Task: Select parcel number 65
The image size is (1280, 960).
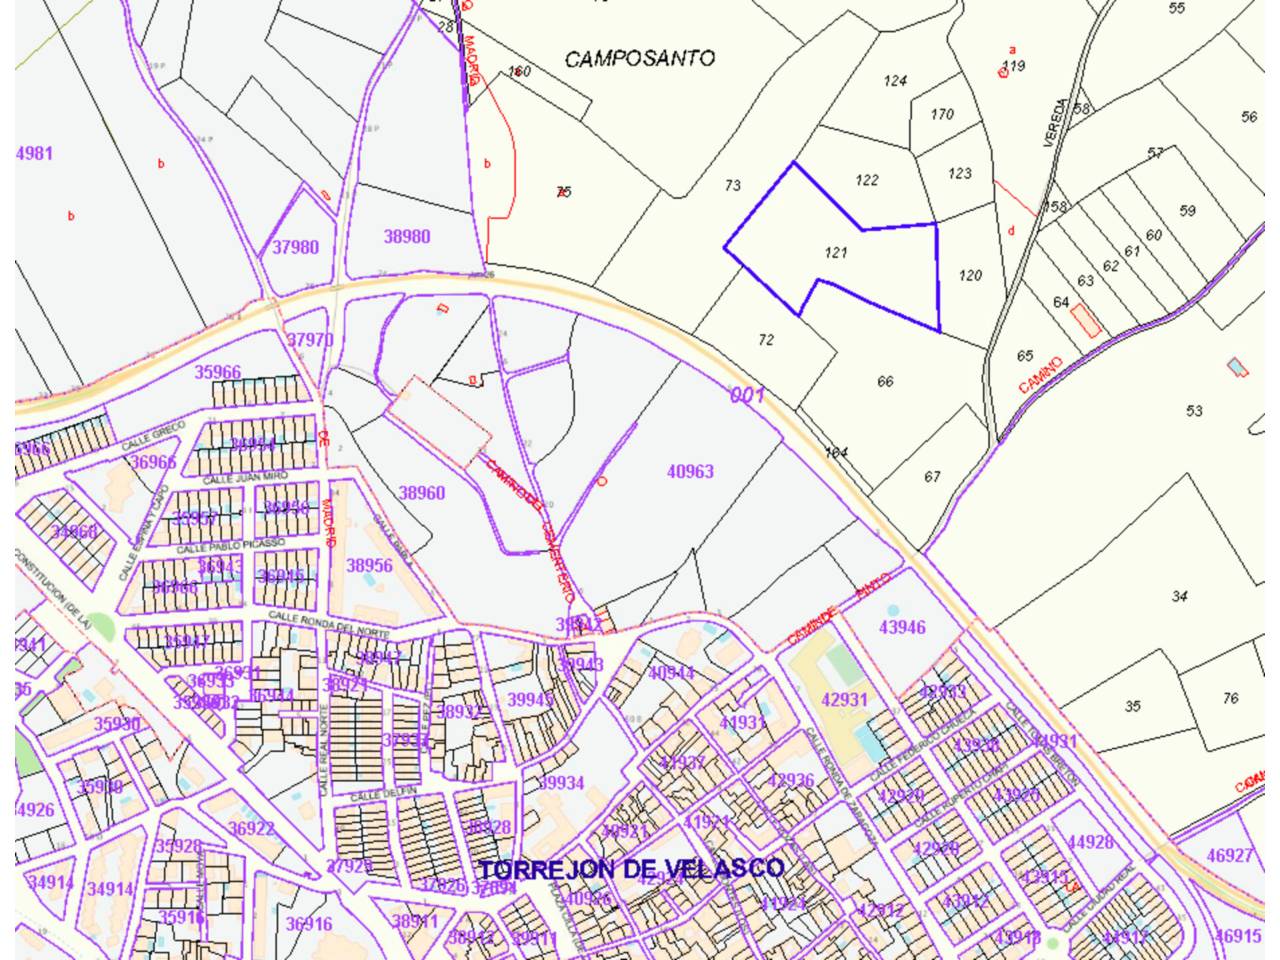Action: (x=1025, y=355)
